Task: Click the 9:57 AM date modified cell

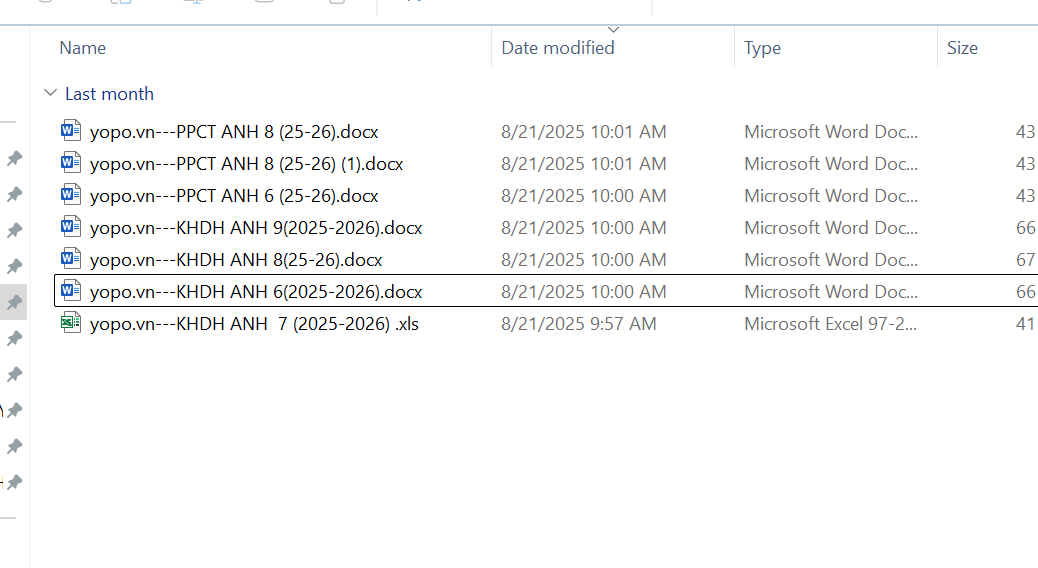Action: pyautogui.click(x=579, y=324)
